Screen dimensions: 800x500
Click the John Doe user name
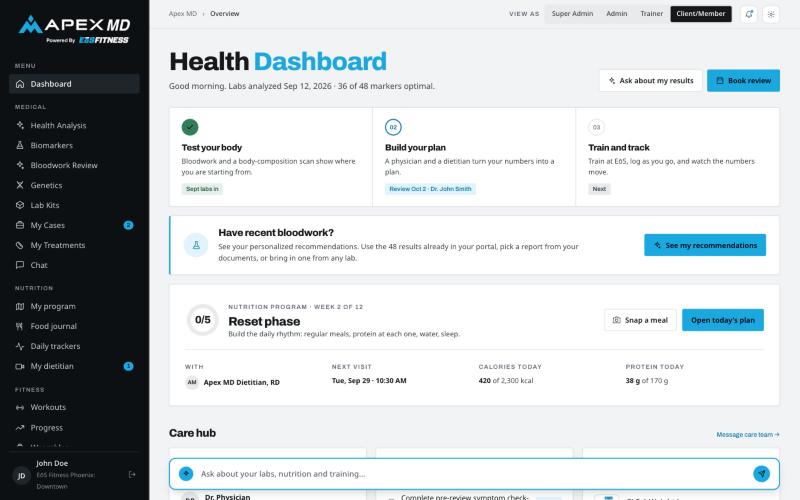coord(52,463)
